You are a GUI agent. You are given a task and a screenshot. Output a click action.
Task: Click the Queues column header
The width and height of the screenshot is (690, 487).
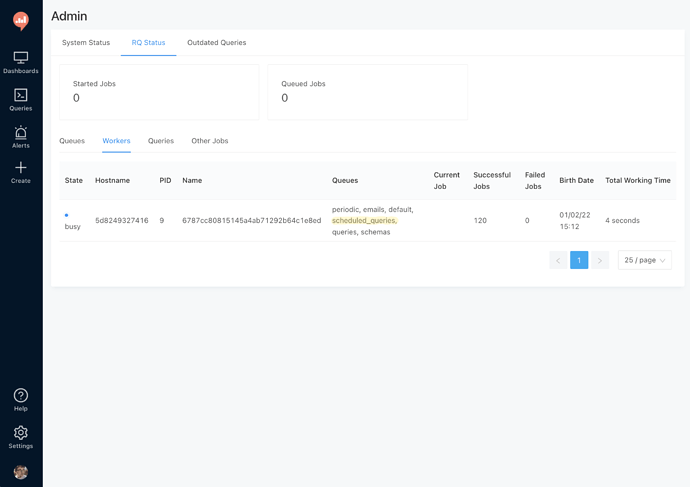click(x=345, y=180)
